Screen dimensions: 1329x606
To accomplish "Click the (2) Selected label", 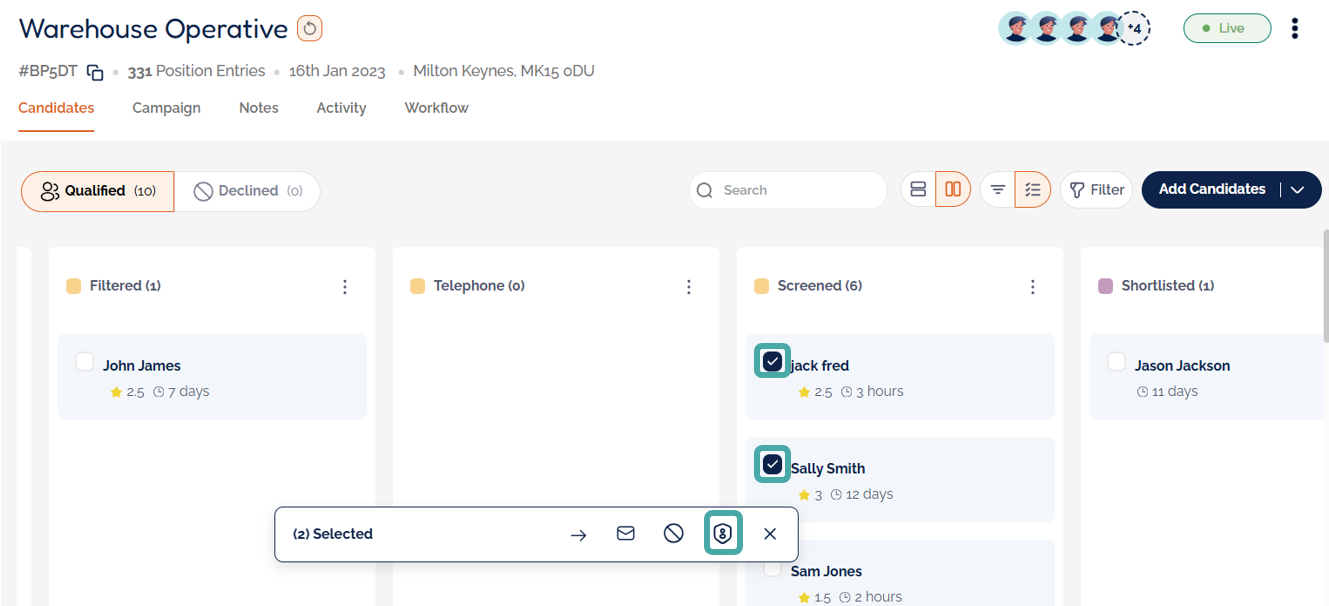I will click(x=333, y=534).
